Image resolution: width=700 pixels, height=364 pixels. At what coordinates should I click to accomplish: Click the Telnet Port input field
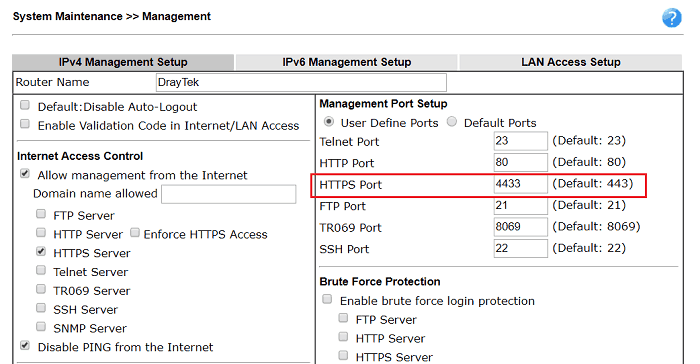[x=521, y=141]
